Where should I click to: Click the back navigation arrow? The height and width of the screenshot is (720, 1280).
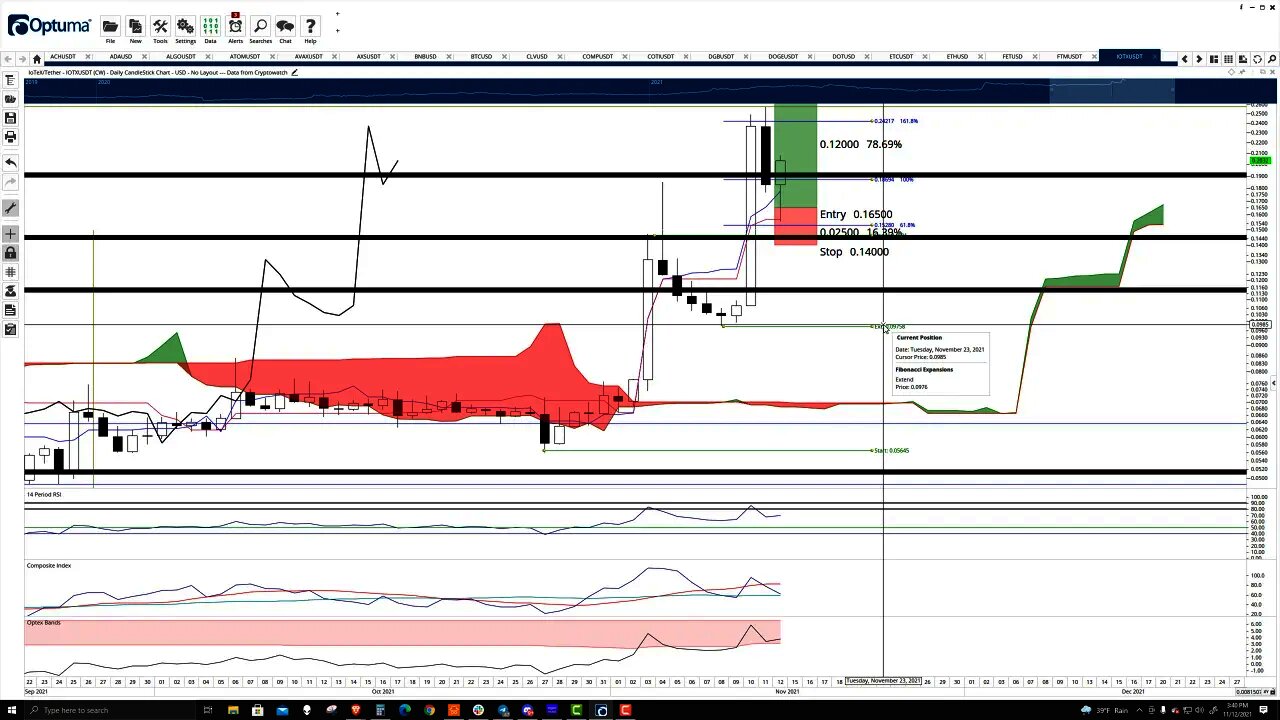coord(9,58)
